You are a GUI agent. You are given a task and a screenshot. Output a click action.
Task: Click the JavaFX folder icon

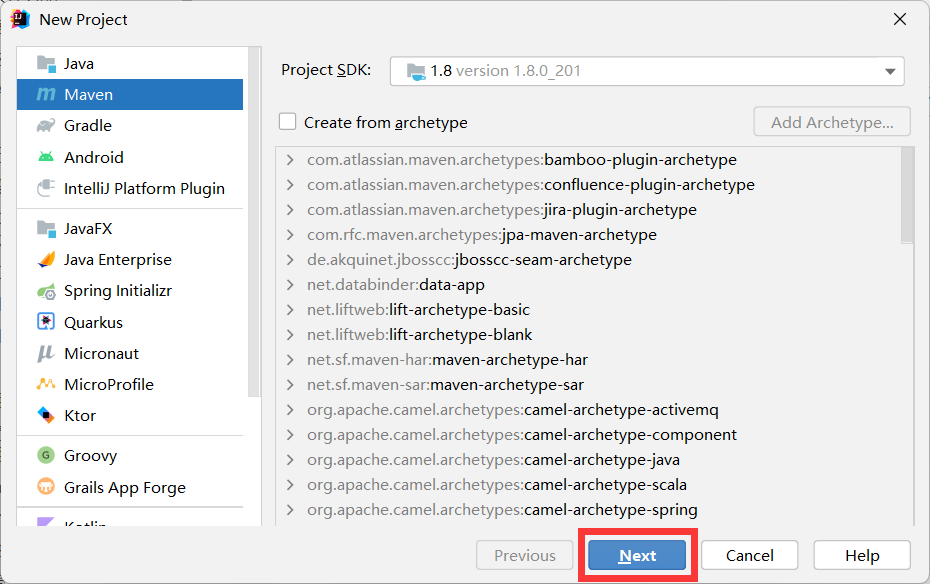click(x=46, y=229)
